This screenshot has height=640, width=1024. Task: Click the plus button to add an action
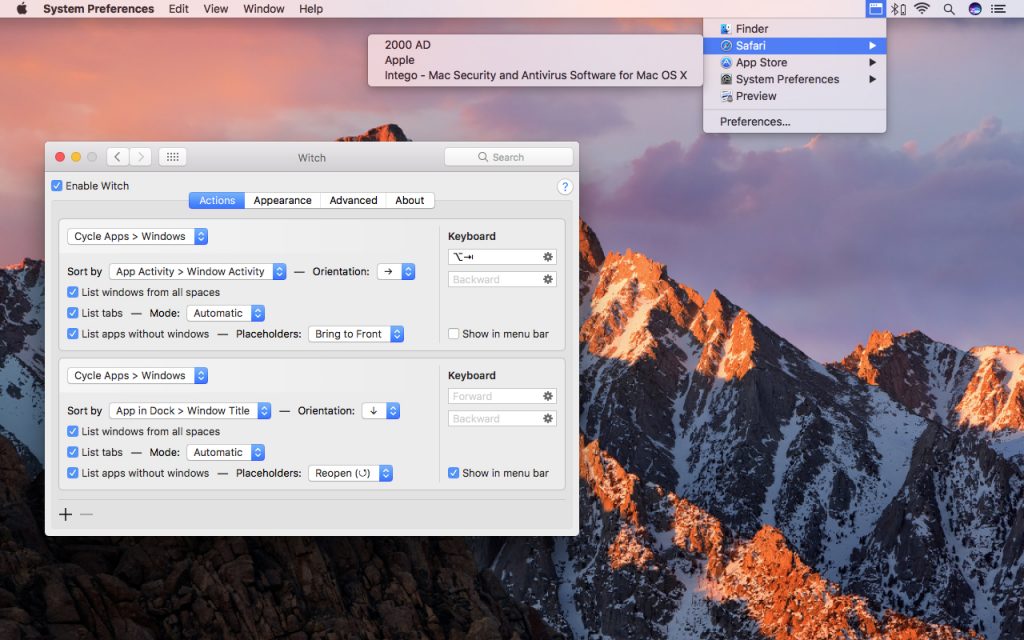[65, 514]
